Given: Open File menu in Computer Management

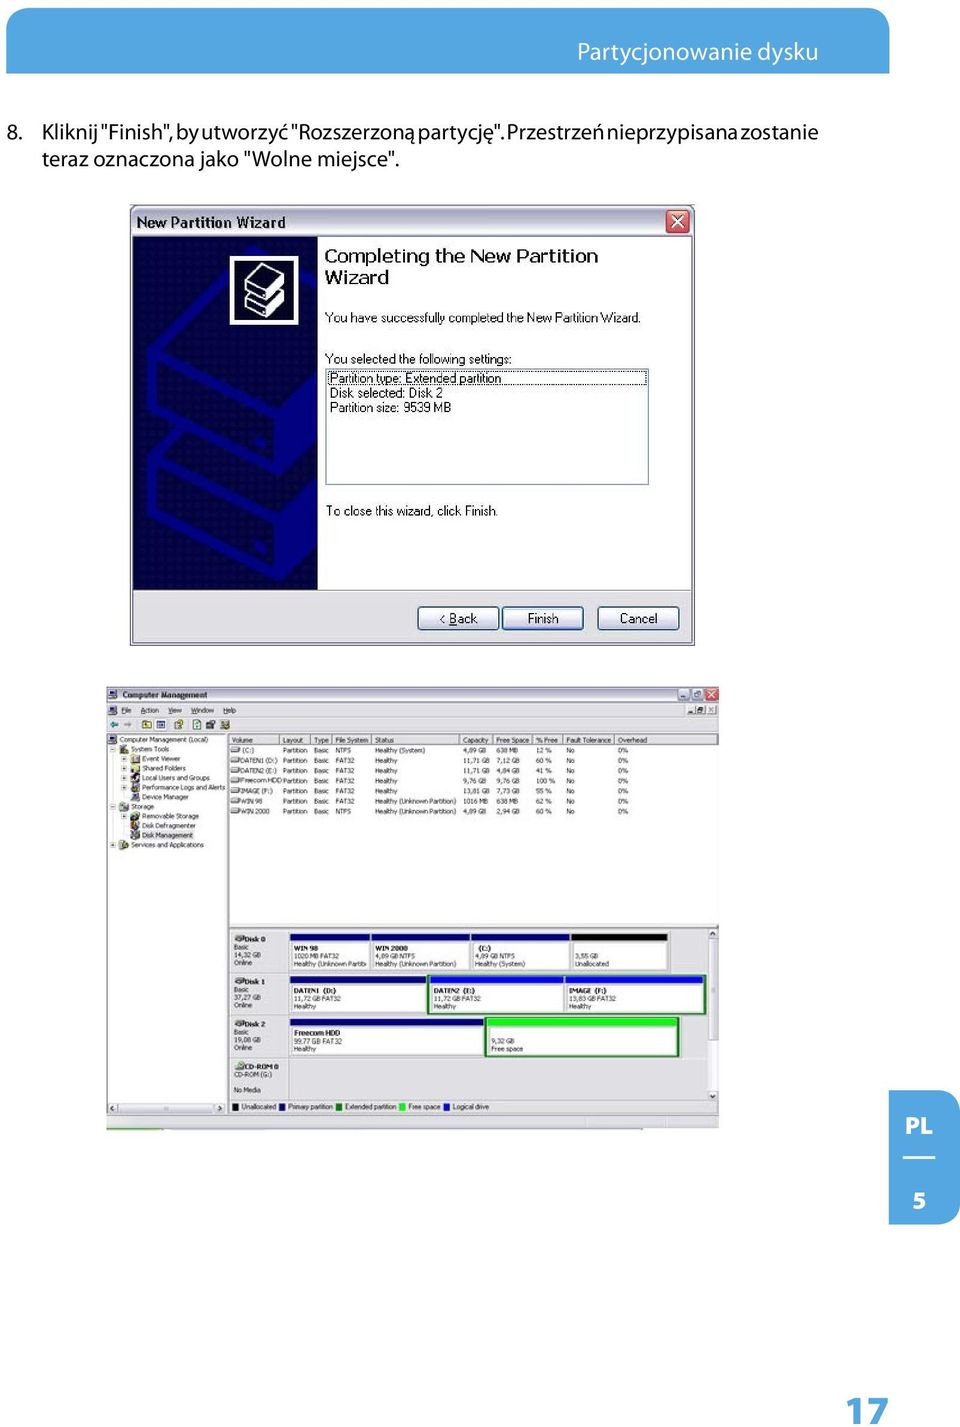Looking at the screenshot, I should click(126, 710).
